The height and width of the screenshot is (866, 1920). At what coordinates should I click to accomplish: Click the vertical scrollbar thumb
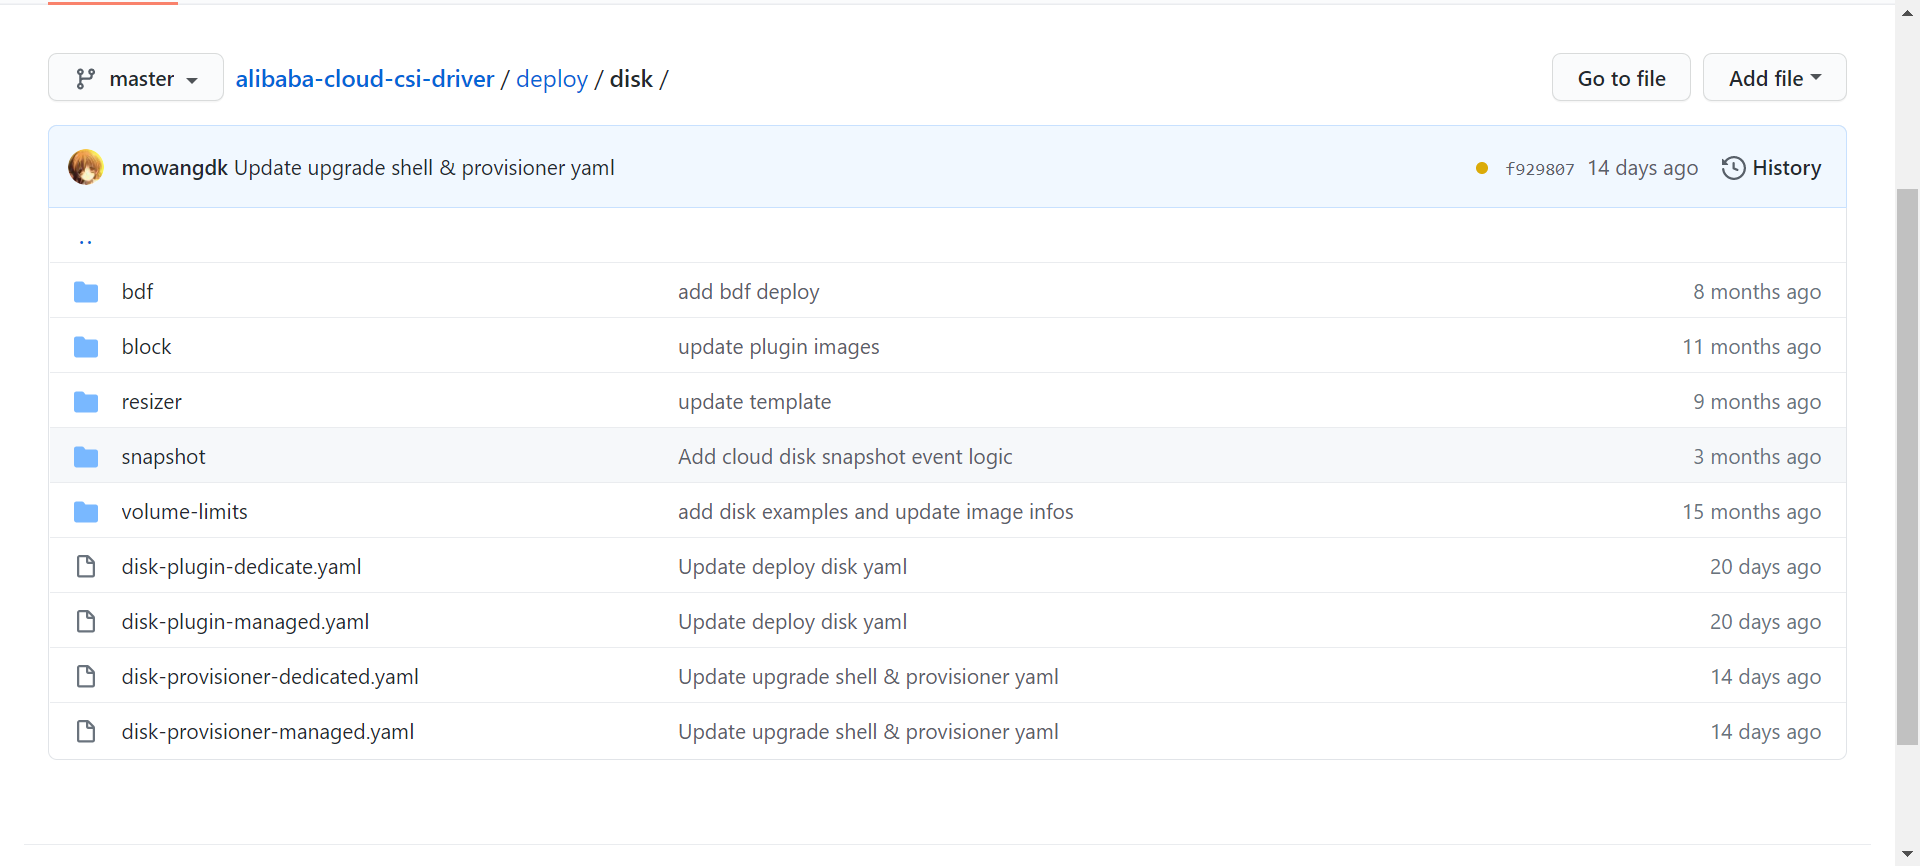(x=1907, y=466)
